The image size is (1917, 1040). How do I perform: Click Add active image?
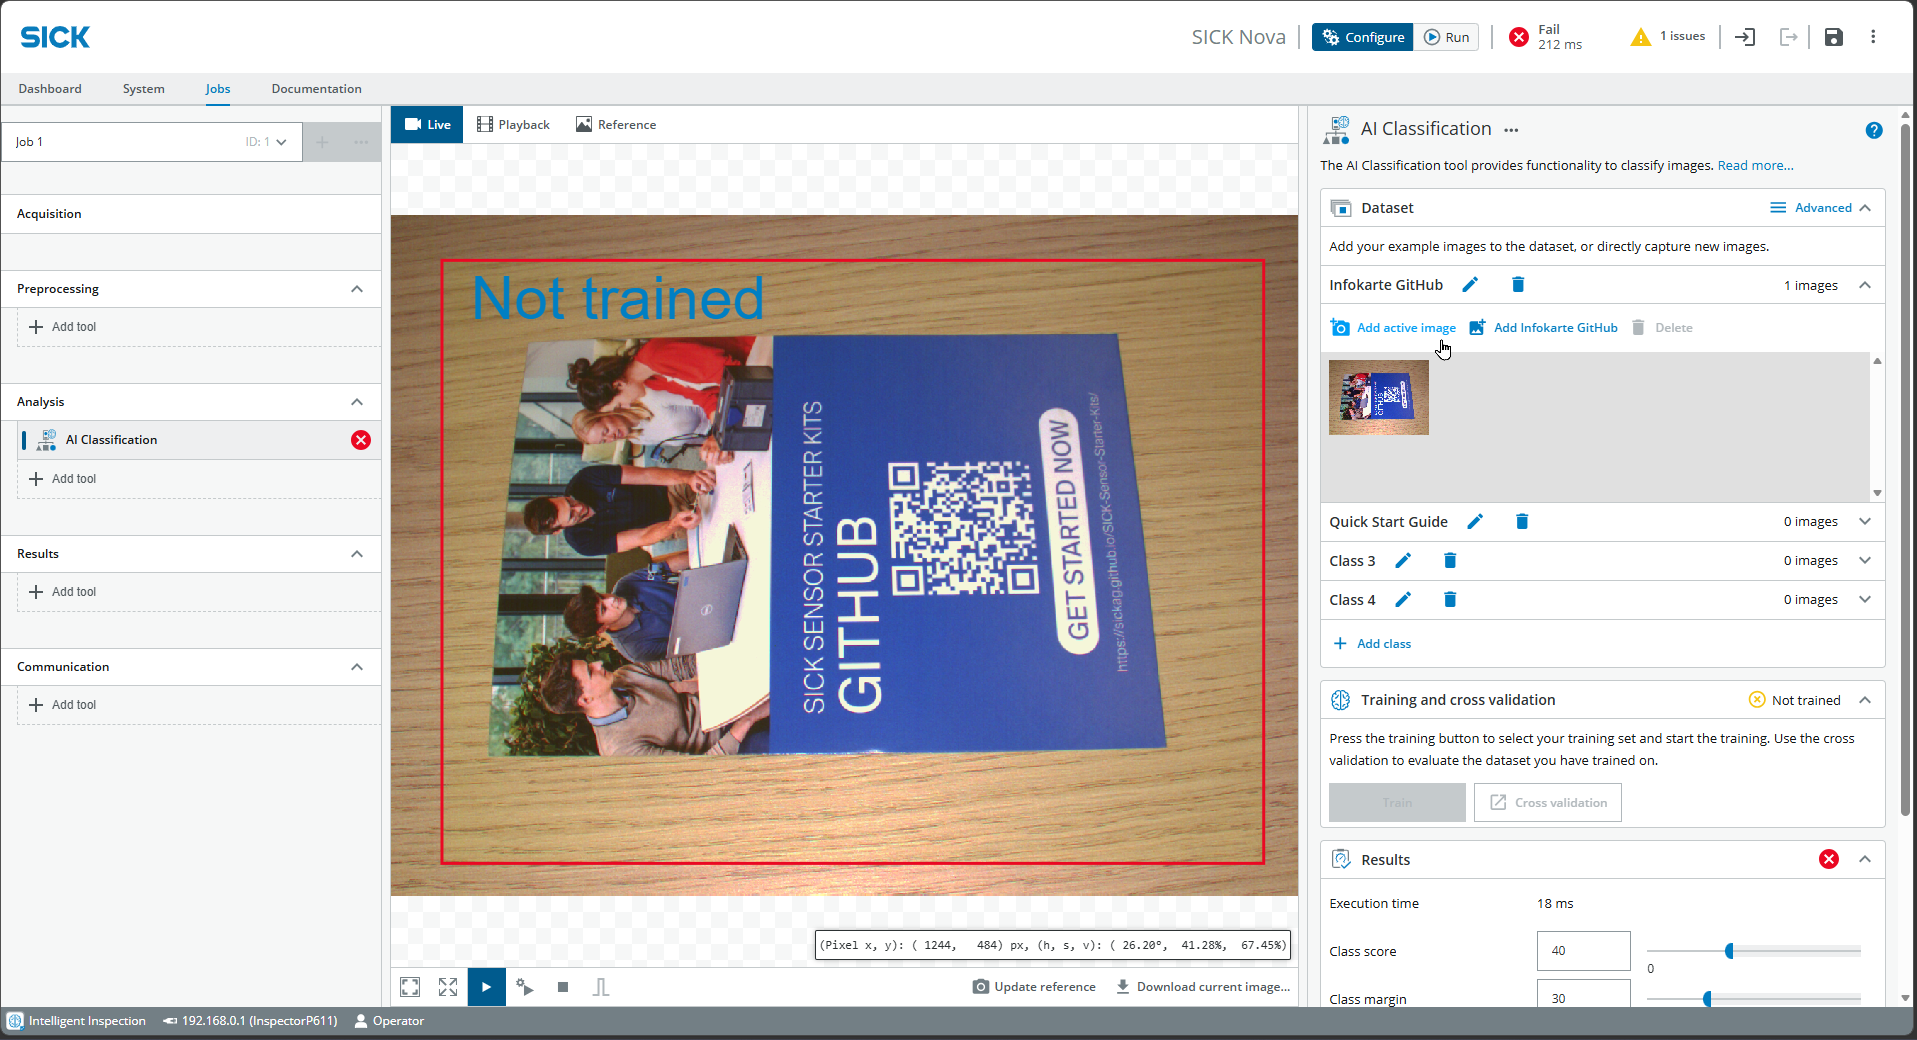pyautogui.click(x=1393, y=328)
